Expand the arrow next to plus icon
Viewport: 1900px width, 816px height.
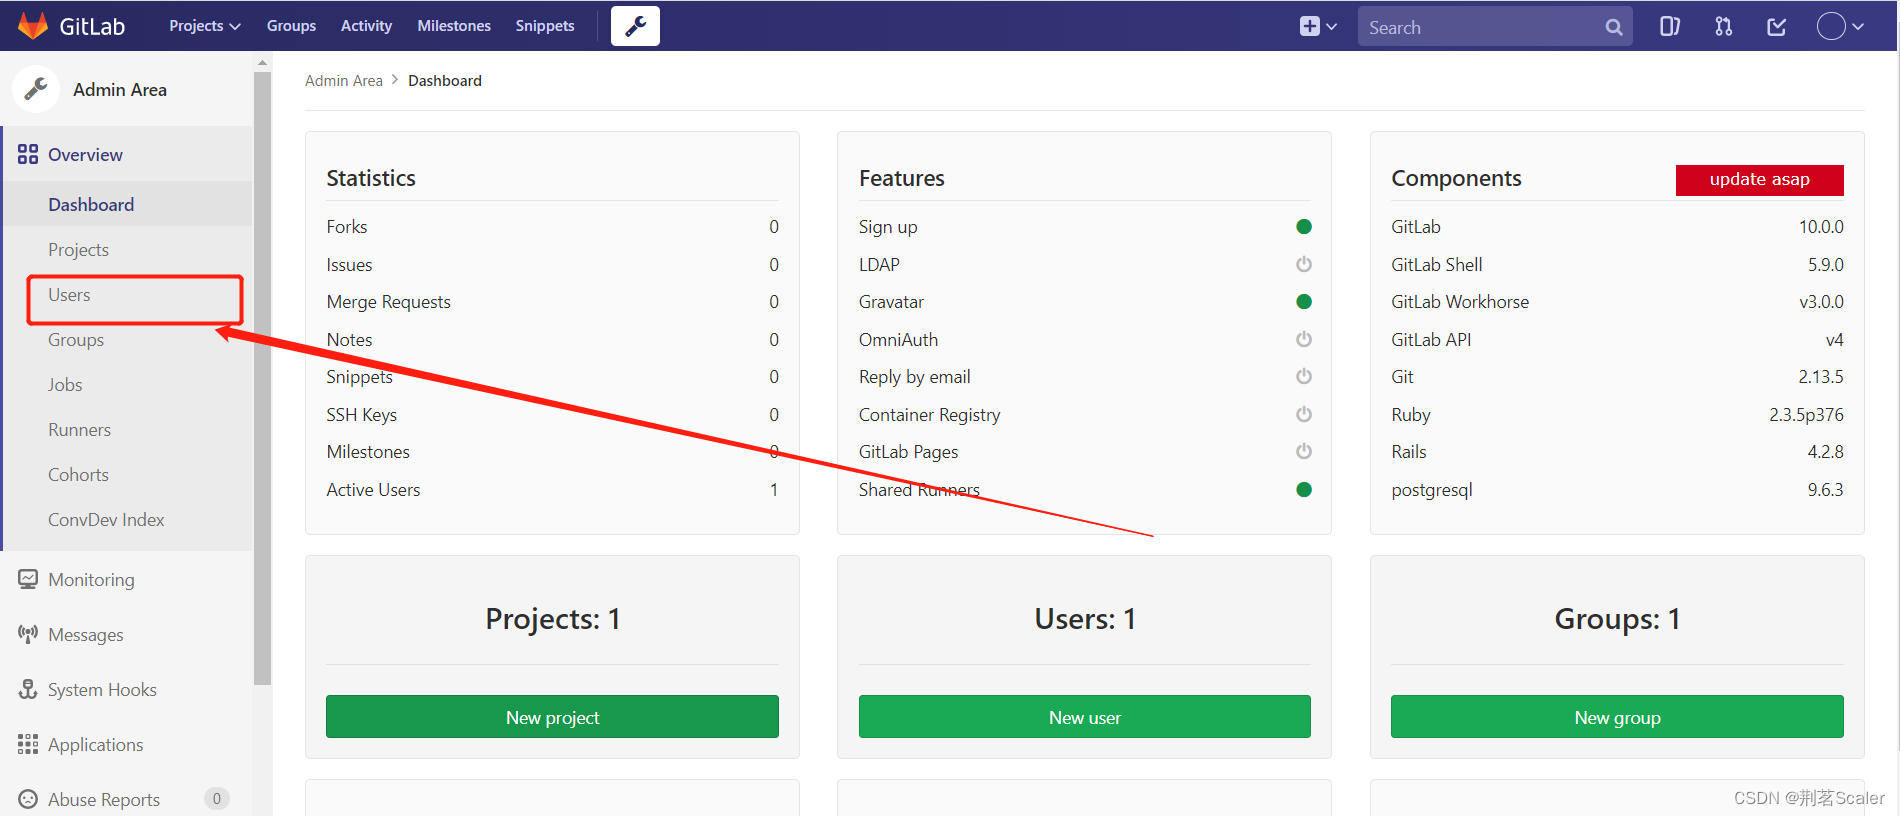point(1332,27)
